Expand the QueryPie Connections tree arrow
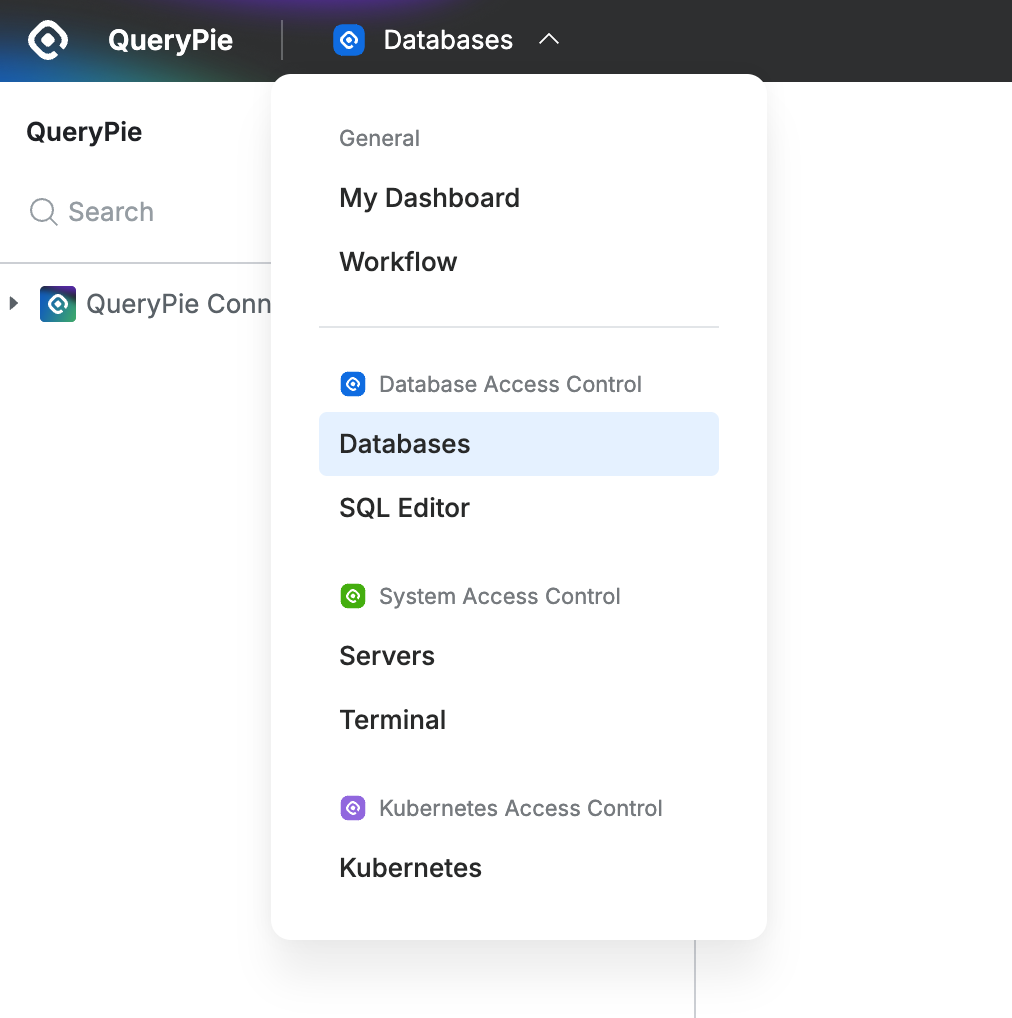 [x=14, y=303]
